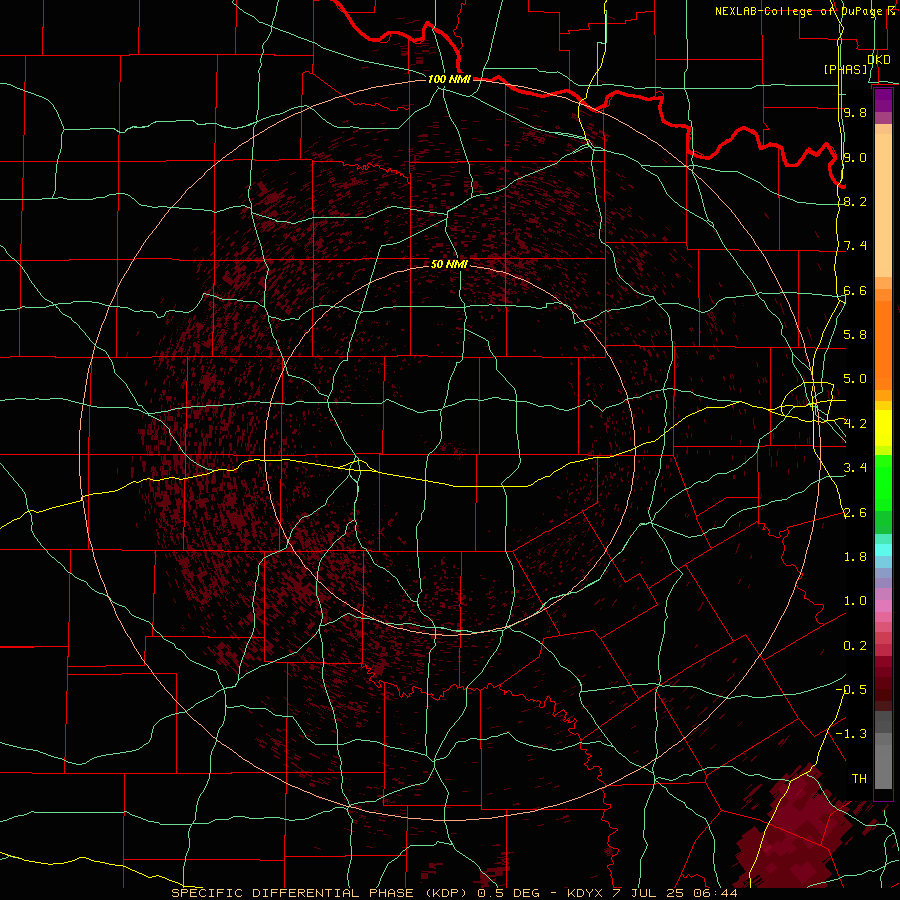The height and width of the screenshot is (900, 900).
Task: Select the bright green color bar segment
Action: coord(883,483)
